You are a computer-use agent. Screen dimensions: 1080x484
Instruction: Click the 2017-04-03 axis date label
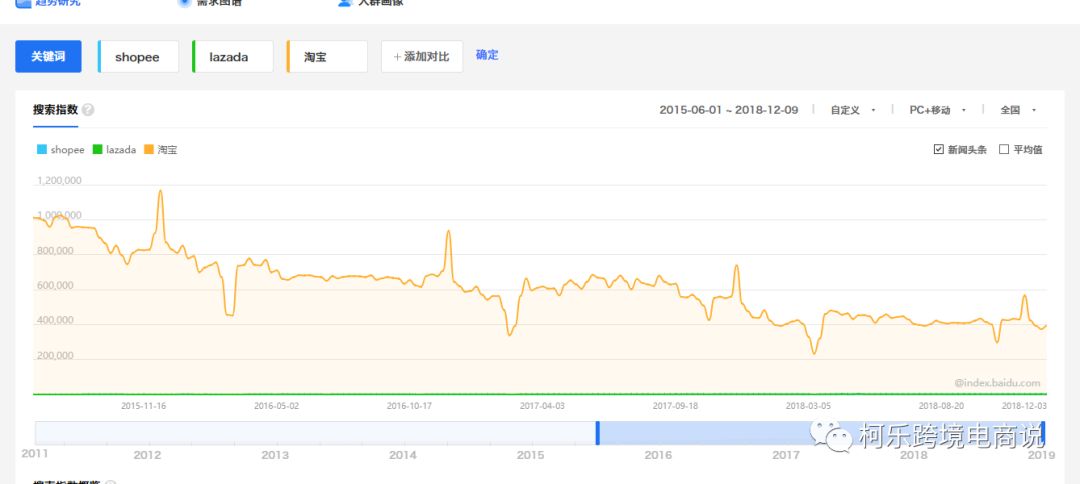pyautogui.click(x=542, y=406)
